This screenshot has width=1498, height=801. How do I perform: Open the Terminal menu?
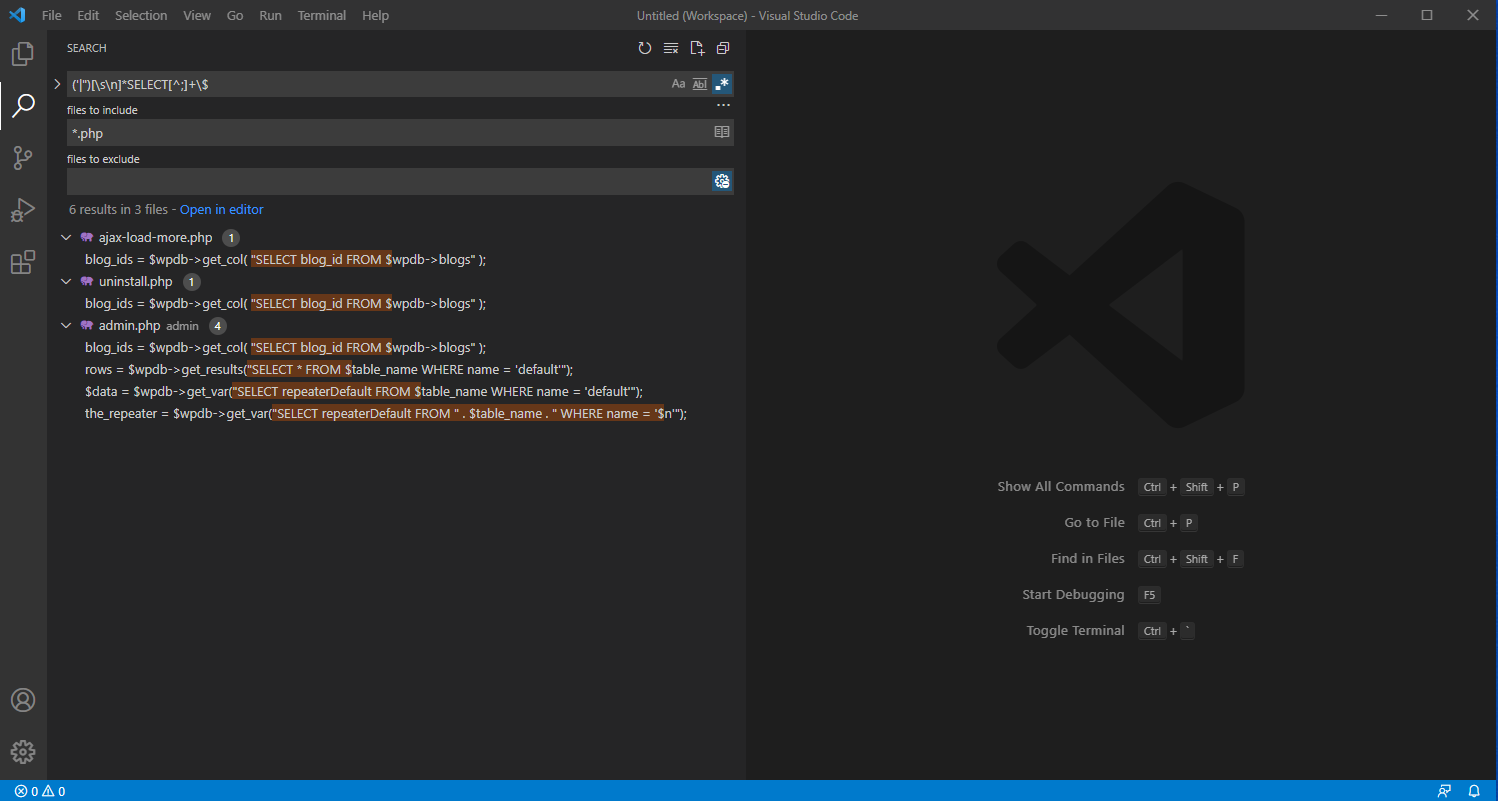point(322,16)
